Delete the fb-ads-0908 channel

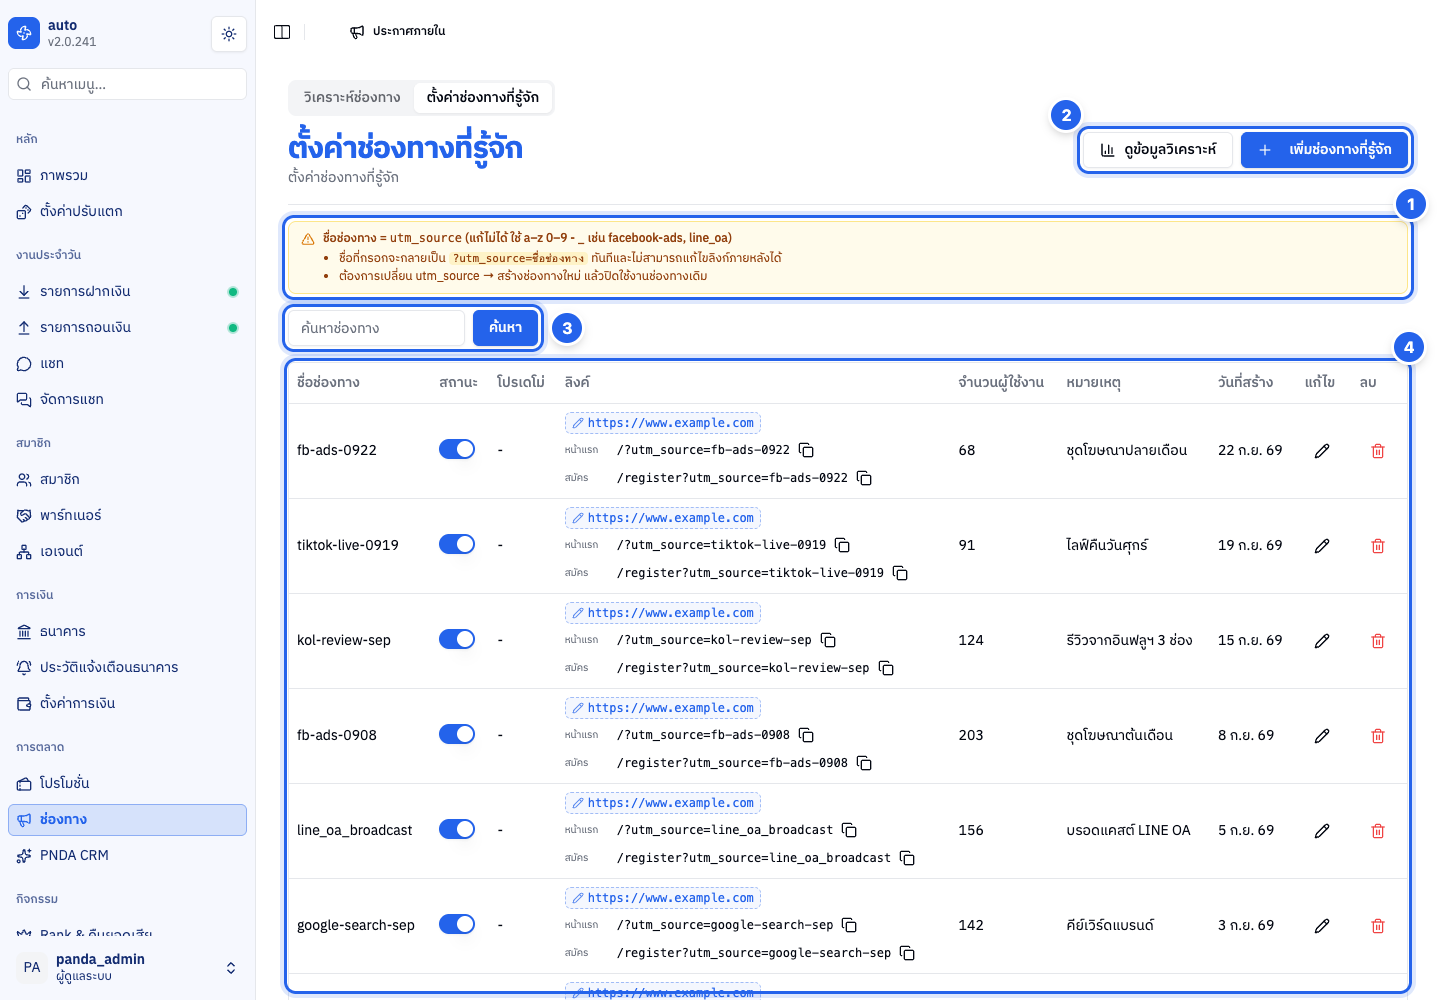(x=1377, y=736)
